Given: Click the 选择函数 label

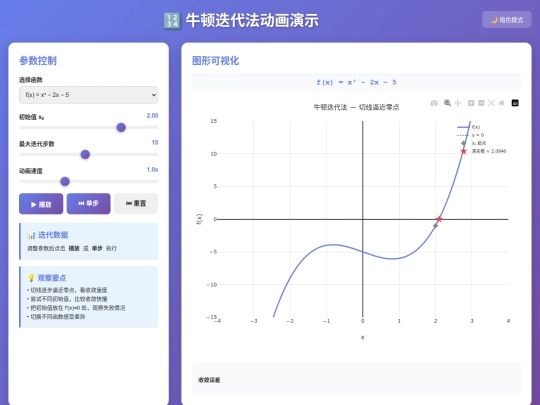Looking at the screenshot, I should [31, 80].
